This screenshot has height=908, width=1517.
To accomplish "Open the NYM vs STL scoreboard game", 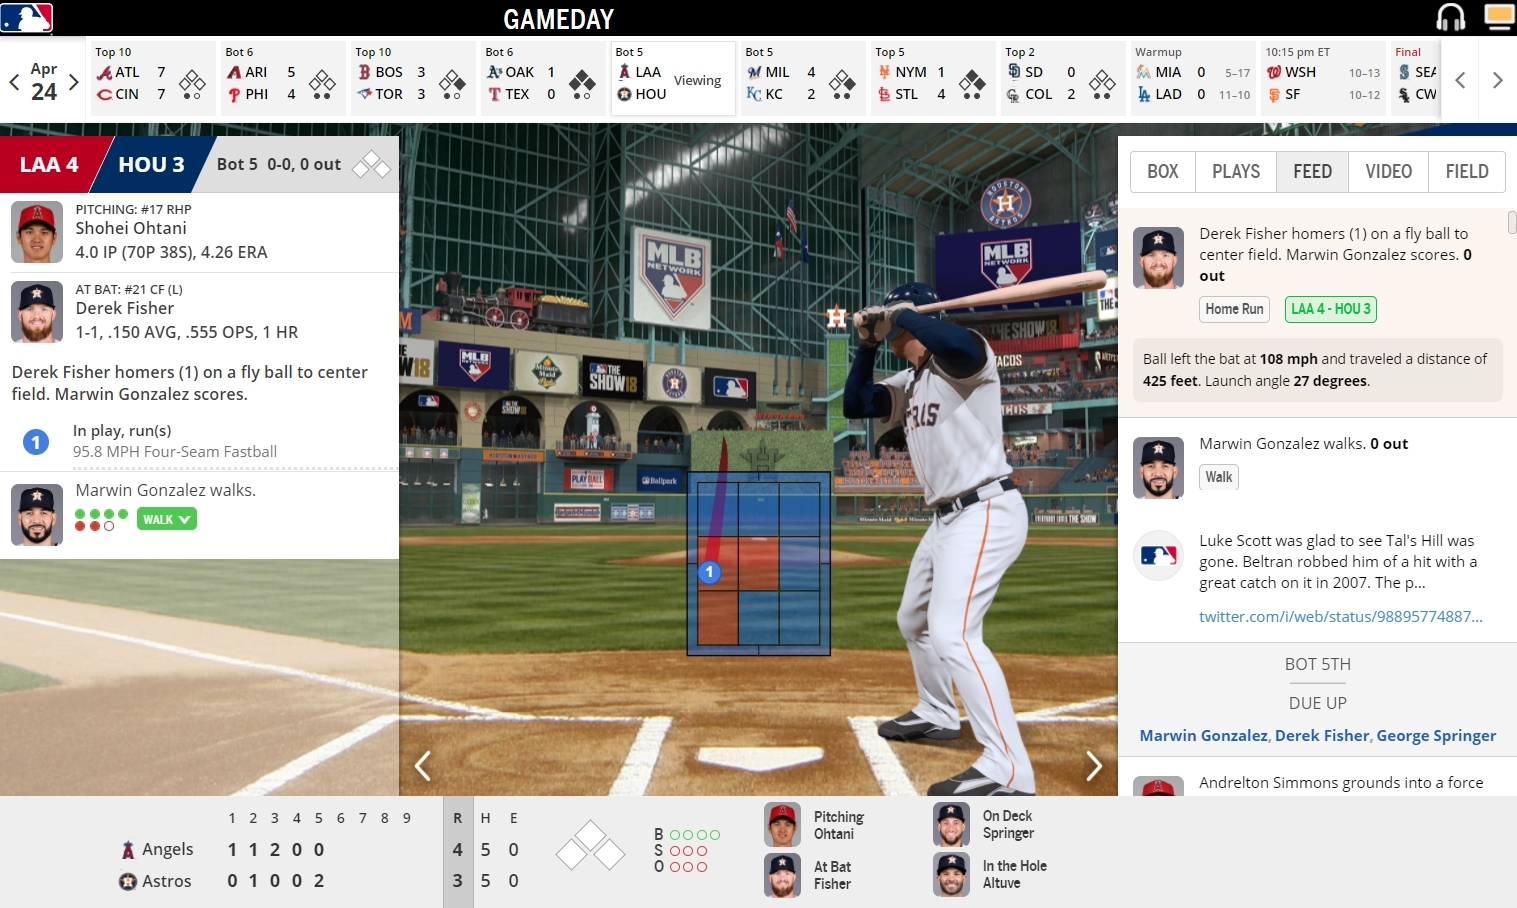I will [931, 78].
